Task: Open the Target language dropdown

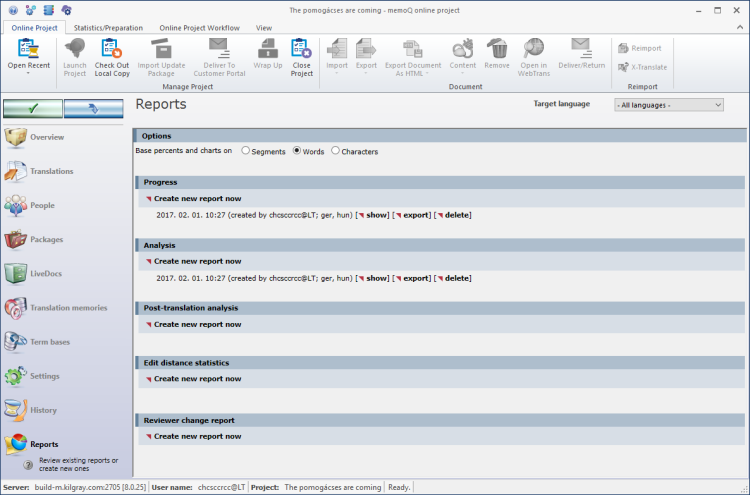Action: 668,104
